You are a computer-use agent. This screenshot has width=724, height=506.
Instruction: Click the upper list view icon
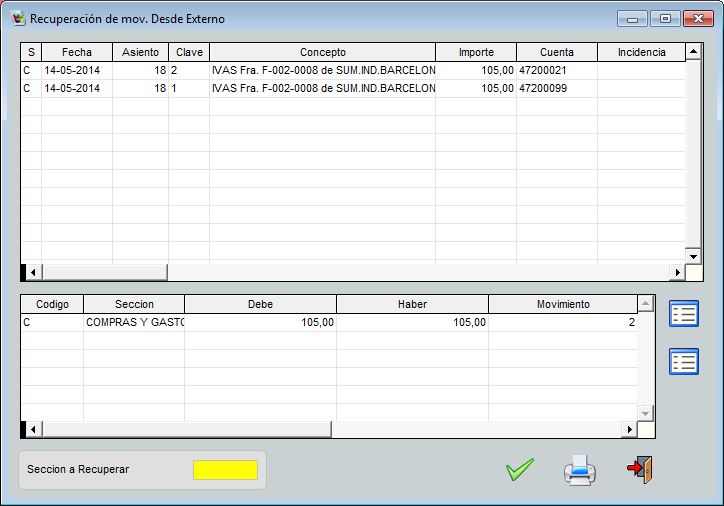tap(684, 313)
